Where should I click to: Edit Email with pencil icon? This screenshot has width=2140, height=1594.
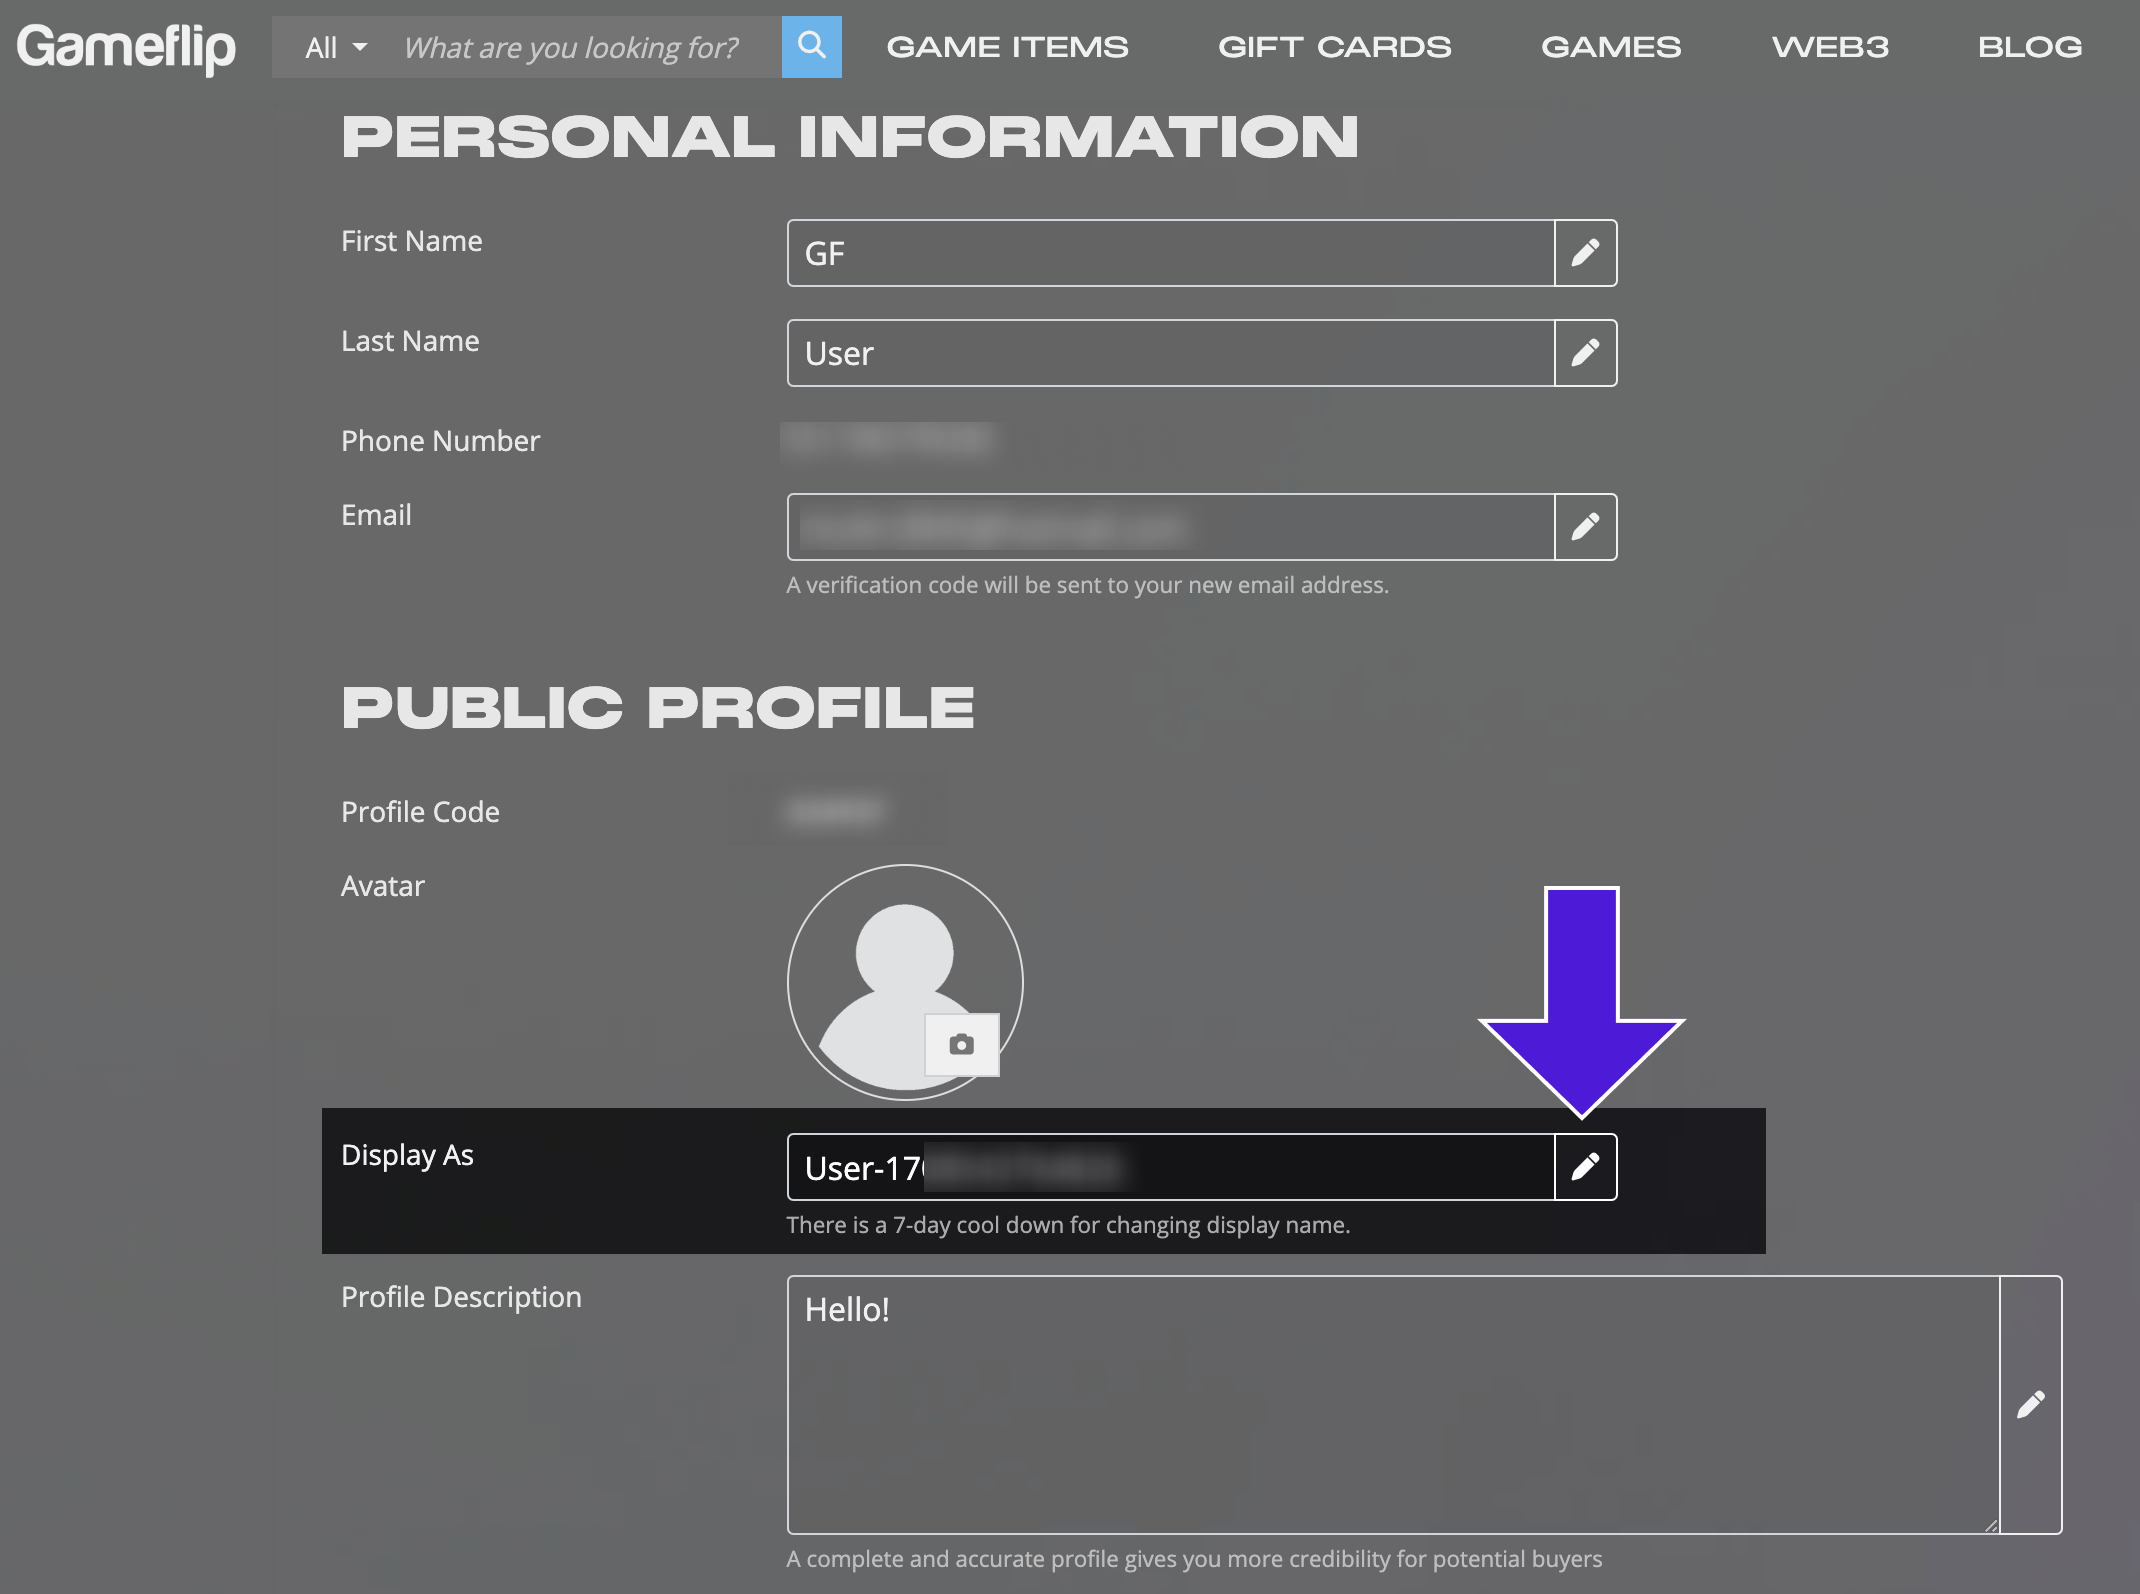tap(1586, 527)
